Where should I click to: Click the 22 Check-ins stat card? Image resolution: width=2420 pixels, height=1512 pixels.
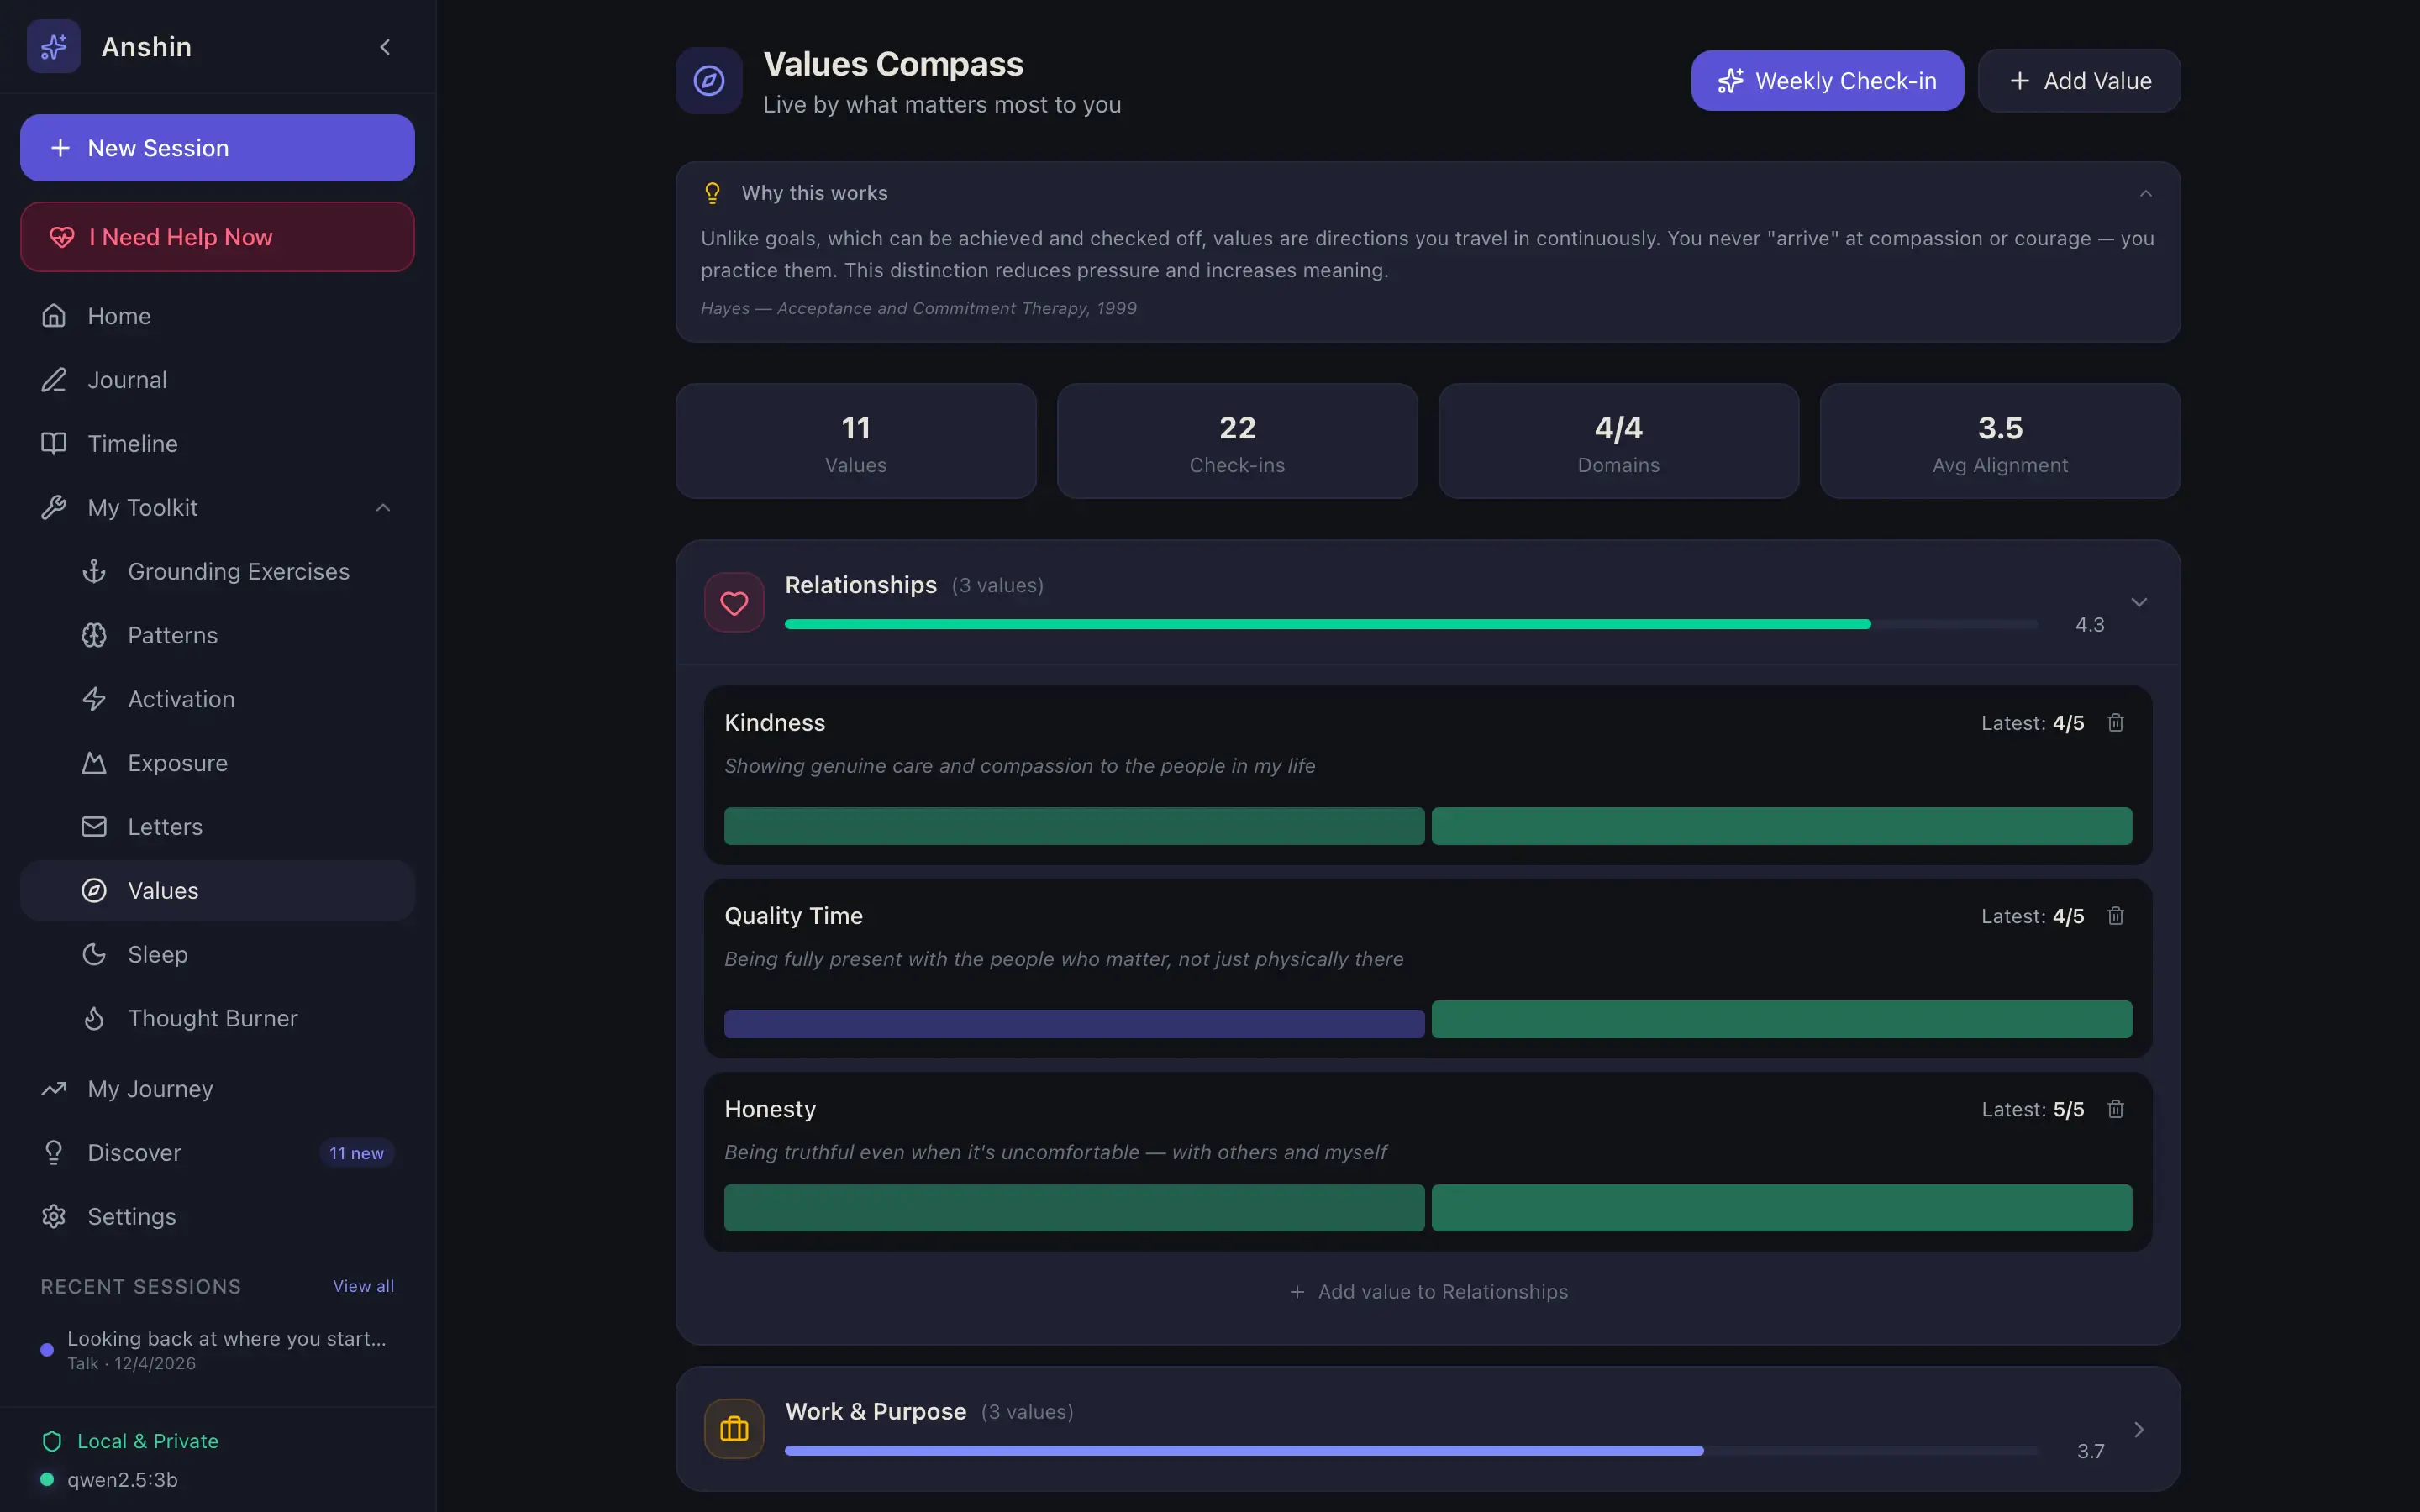coord(1237,441)
